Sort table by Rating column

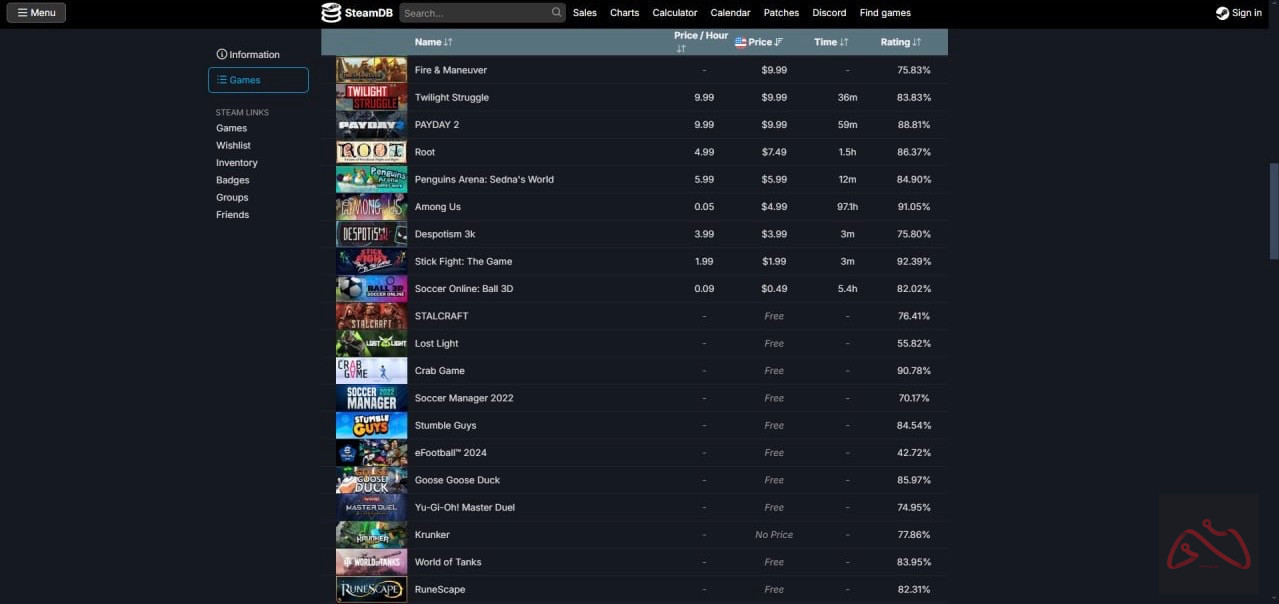pyautogui.click(x=900, y=42)
